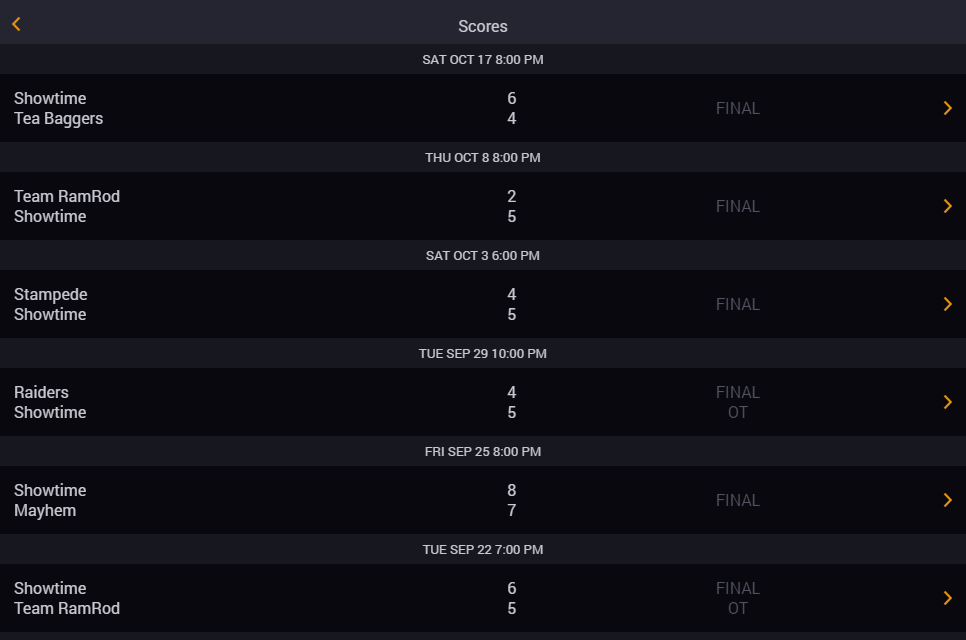The width and height of the screenshot is (966, 640).
Task: Open Stampede vs Showtime game chevron
Action: click(948, 304)
